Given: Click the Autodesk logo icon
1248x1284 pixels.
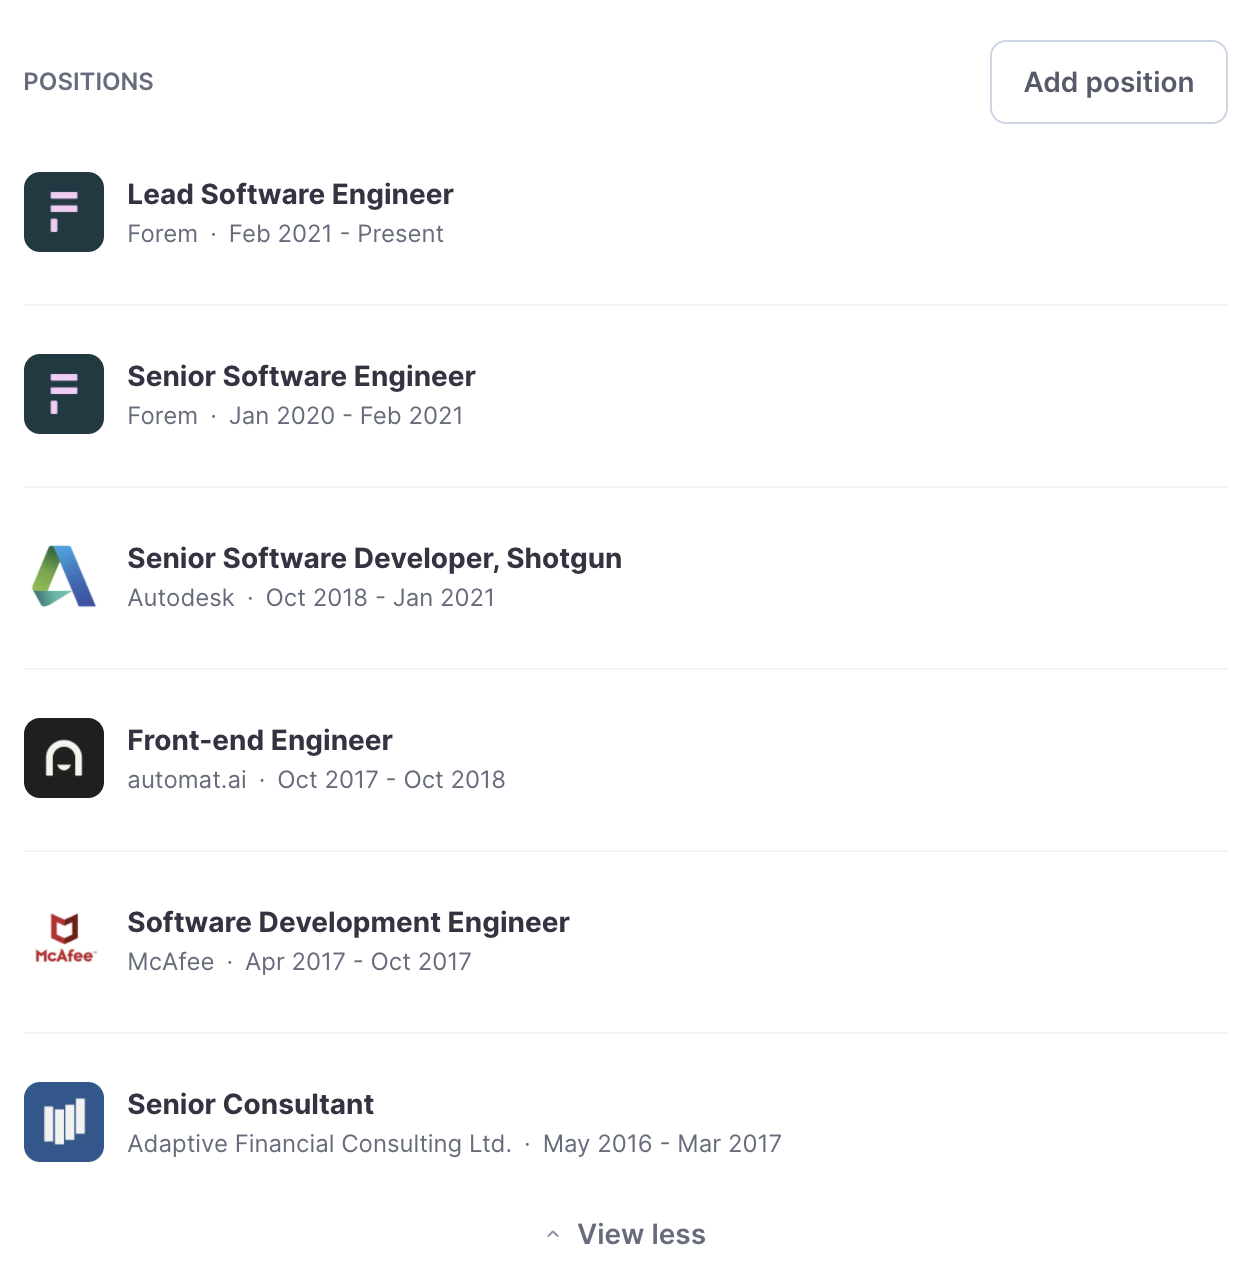Looking at the screenshot, I should [x=64, y=576].
